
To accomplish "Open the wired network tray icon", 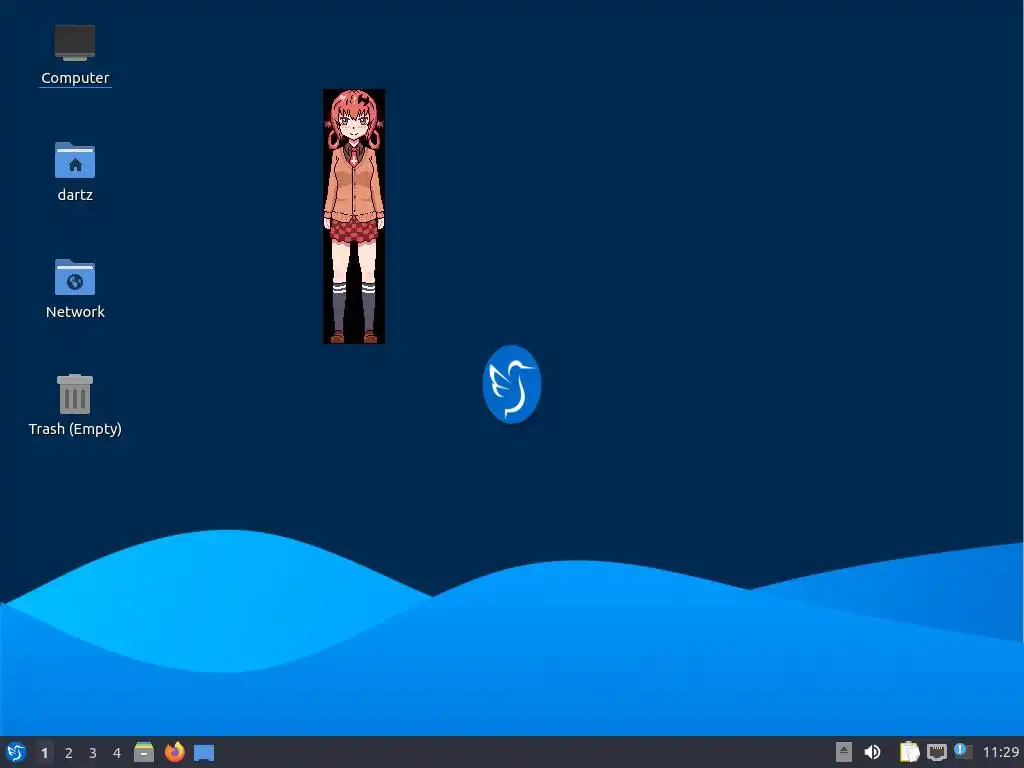I will [936, 752].
